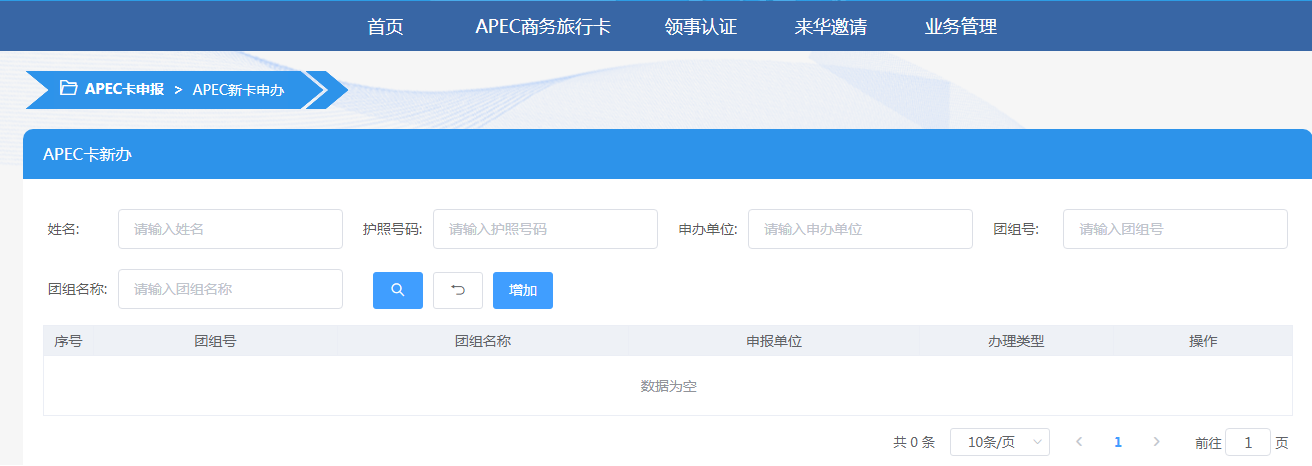The image size is (1312, 466).
Task: Select page number 1
Action: (1118, 441)
